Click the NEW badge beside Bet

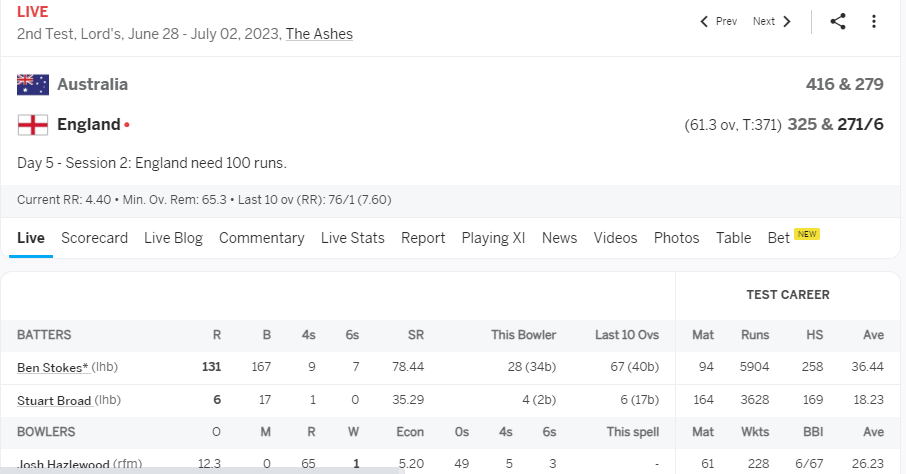click(807, 234)
